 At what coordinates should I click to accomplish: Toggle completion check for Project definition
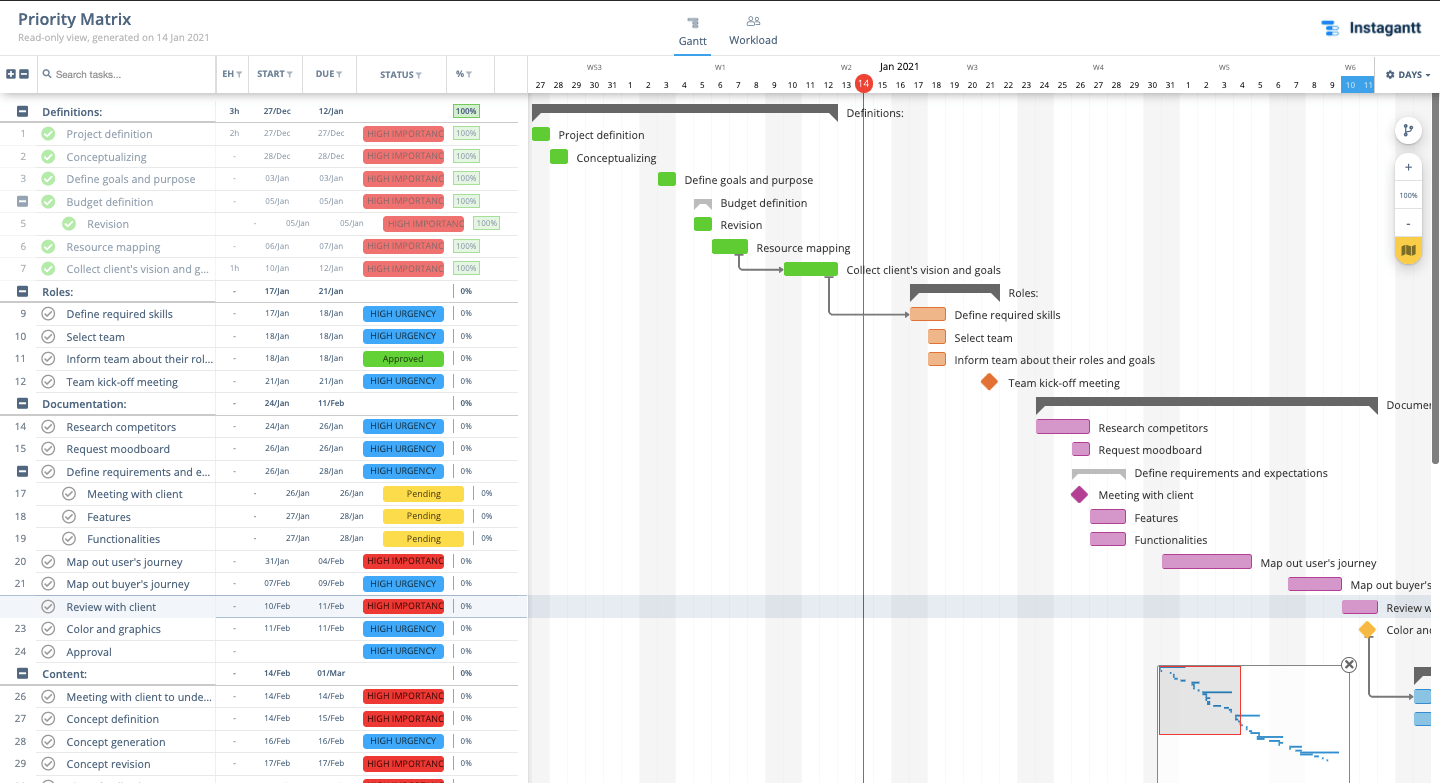(x=48, y=134)
